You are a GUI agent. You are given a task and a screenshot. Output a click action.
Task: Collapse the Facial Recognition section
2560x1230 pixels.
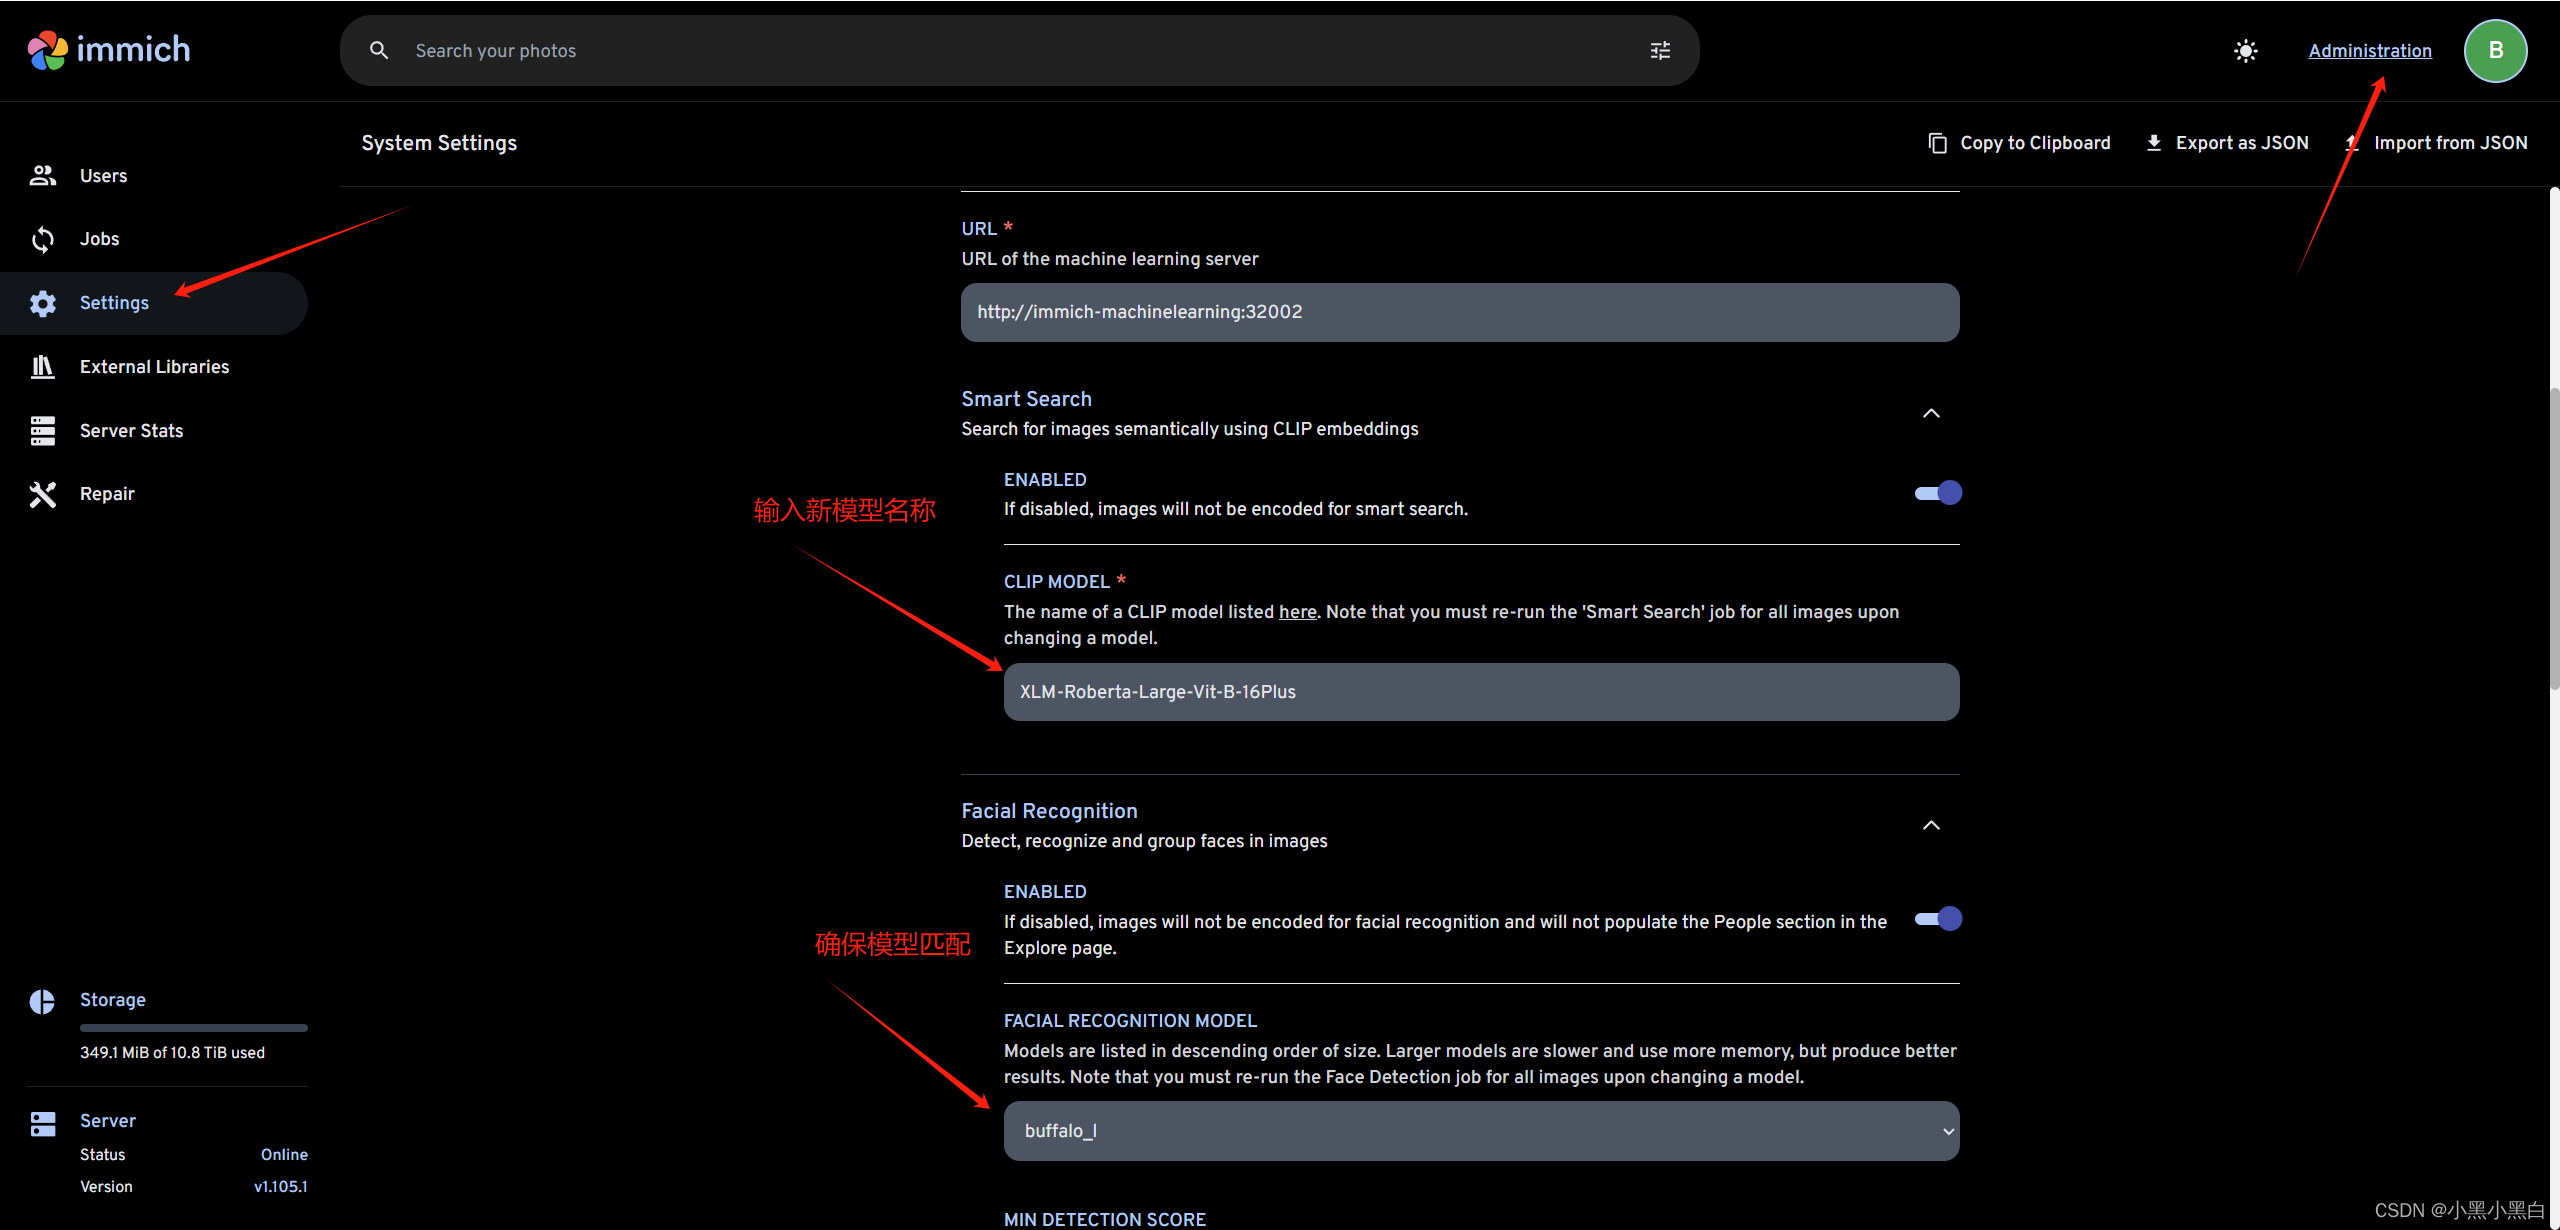(1931, 825)
